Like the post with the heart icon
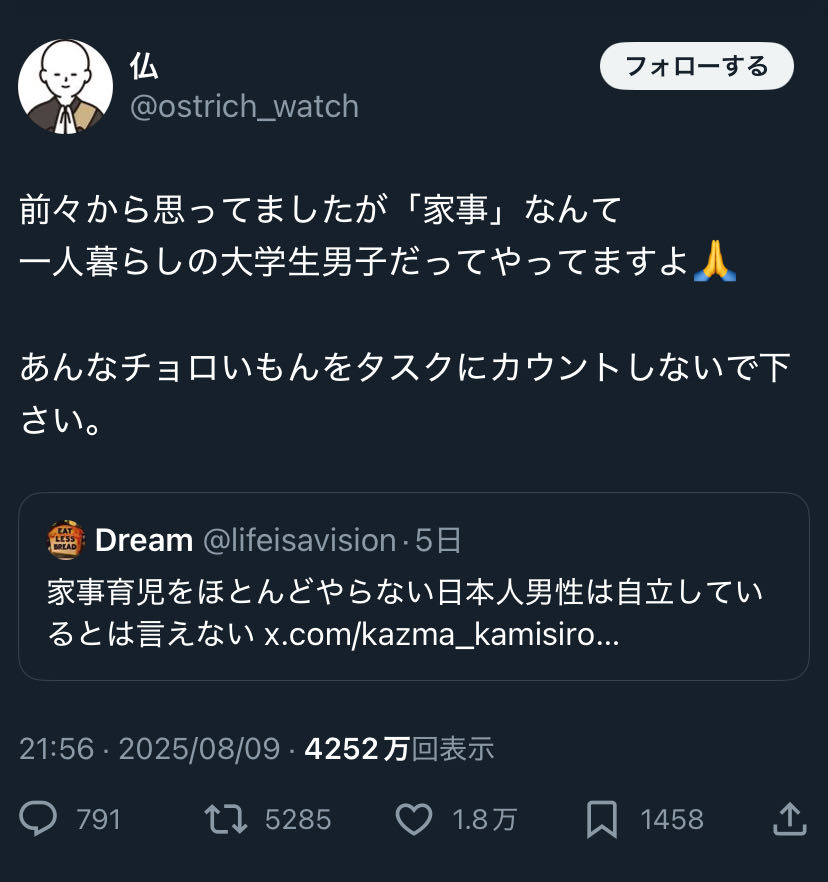This screenshot has width=828, height=882. pos(414,819)
